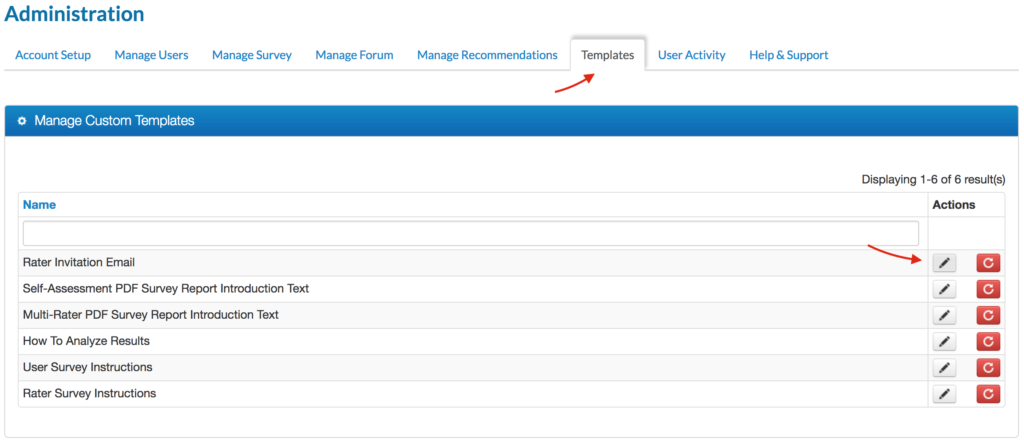The height and width of the screenshot is (443, 1024).
Task: Open the Account Setup tab
Action: click(x=53, y=55)
